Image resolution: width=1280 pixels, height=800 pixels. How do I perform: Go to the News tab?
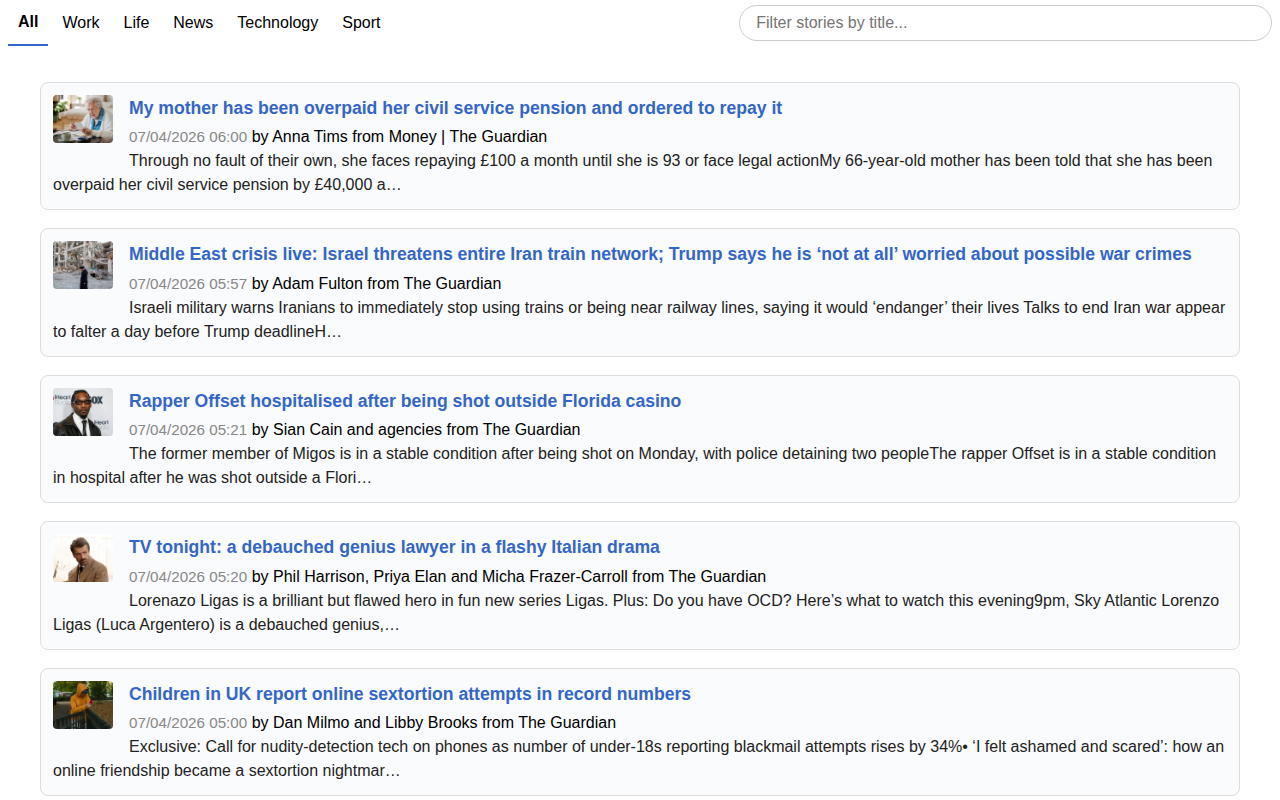193,22
